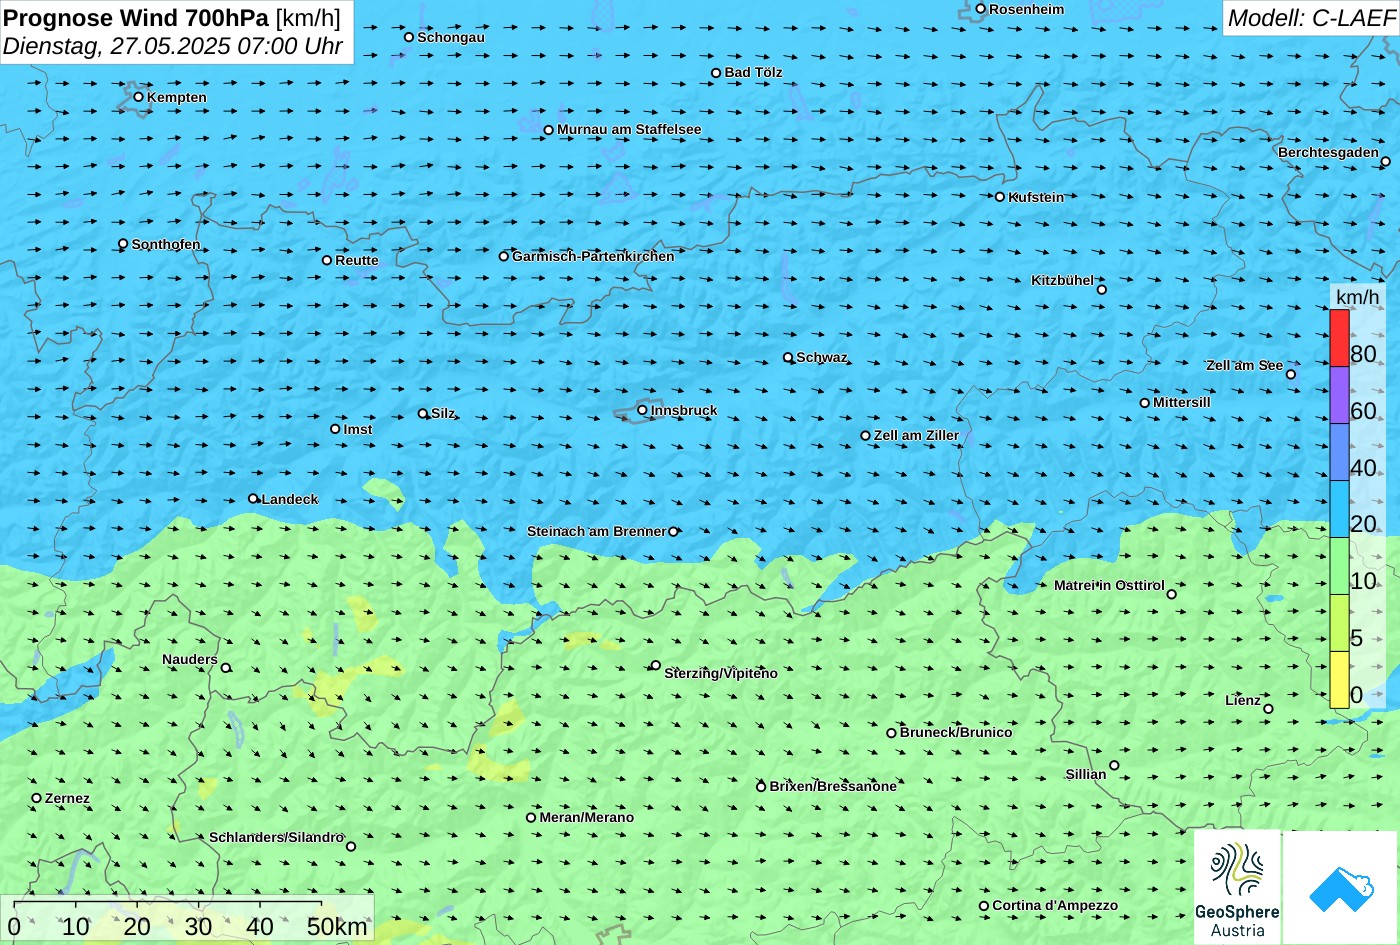Click the Kitzbühel location marker

(1101, 289)
